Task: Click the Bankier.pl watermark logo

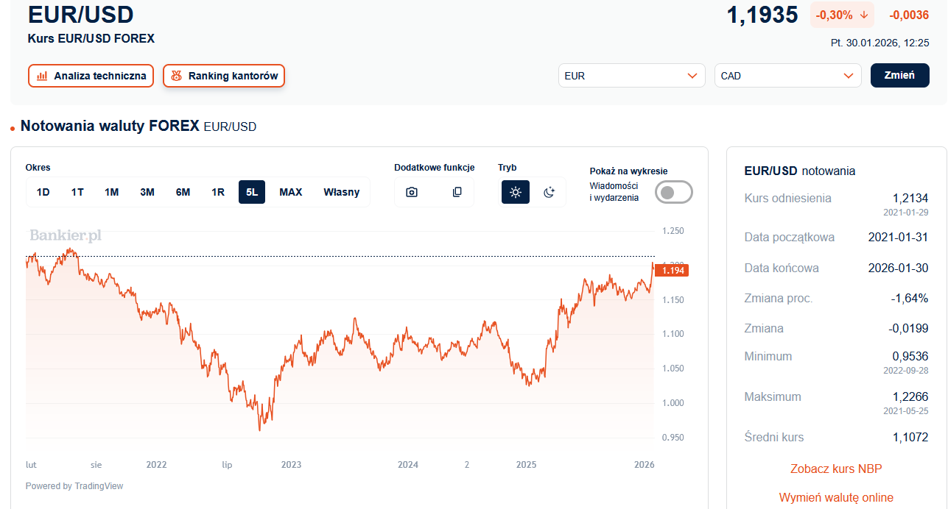Action: click(x=65, y=236)
